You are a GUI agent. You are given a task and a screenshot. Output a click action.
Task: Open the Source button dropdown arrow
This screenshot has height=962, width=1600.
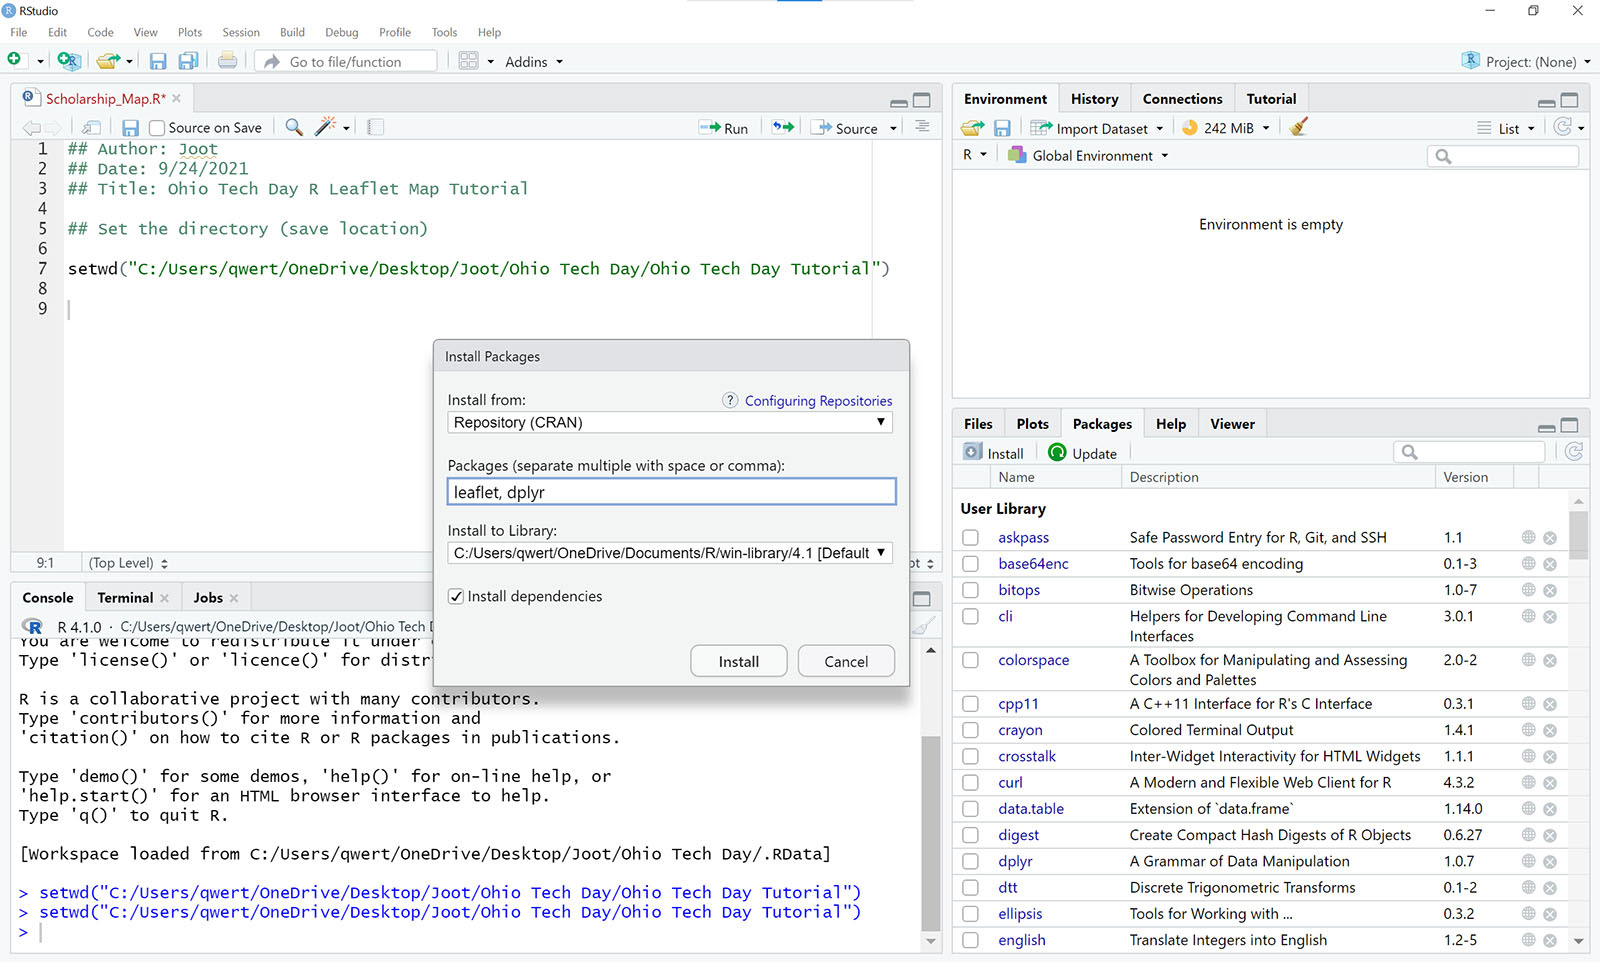[893, 128]
